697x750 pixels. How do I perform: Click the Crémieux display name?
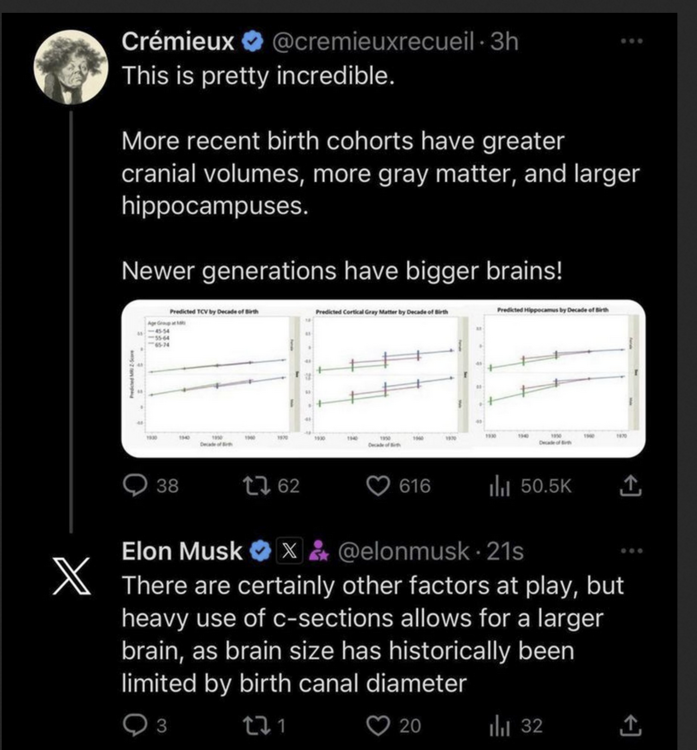point(178,42)
